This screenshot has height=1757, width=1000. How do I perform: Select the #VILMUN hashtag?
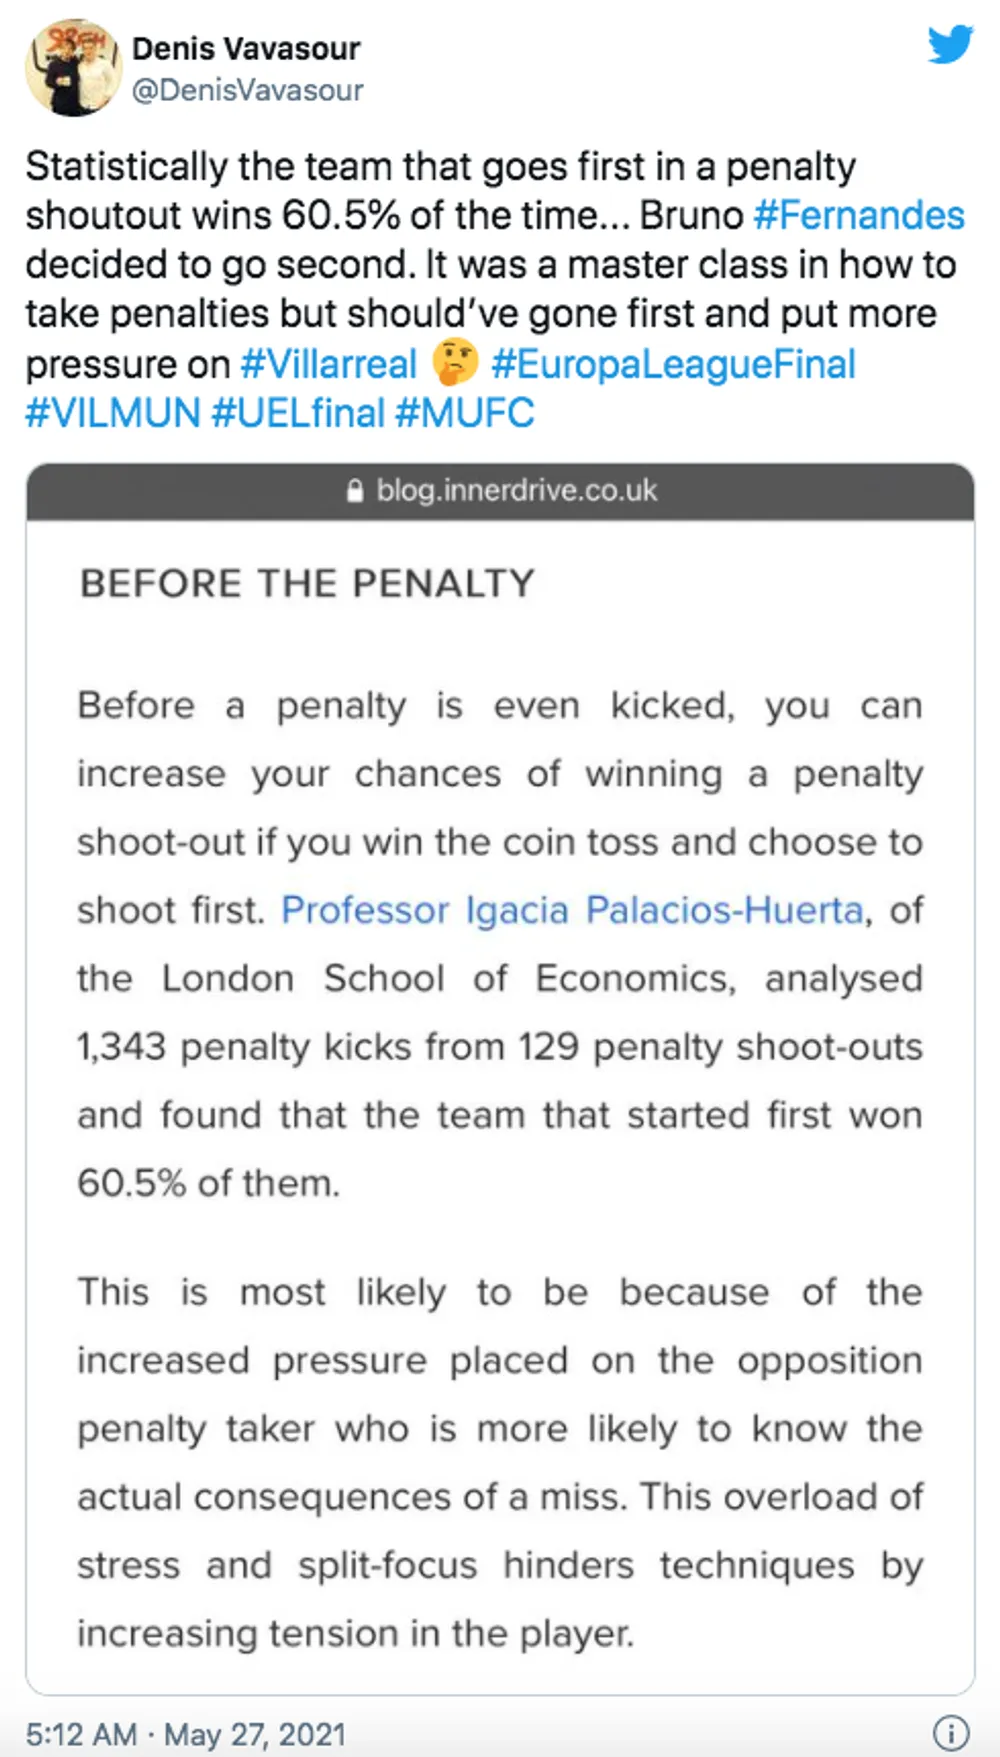(x=113, y=413)
